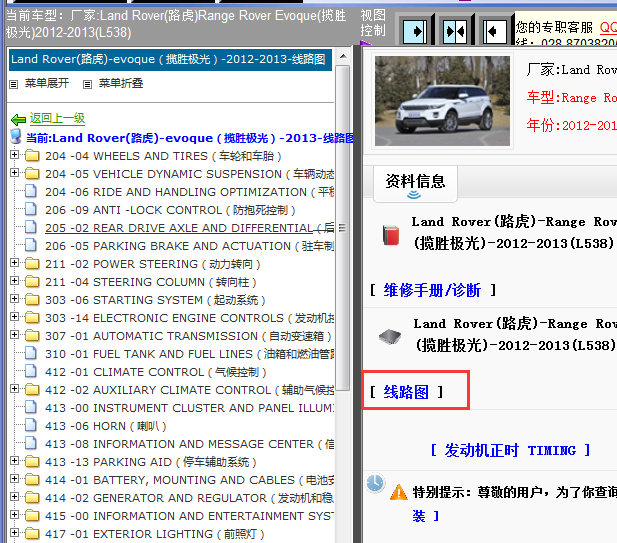Open the 资料信息 tab

click(x=415, y=184)
